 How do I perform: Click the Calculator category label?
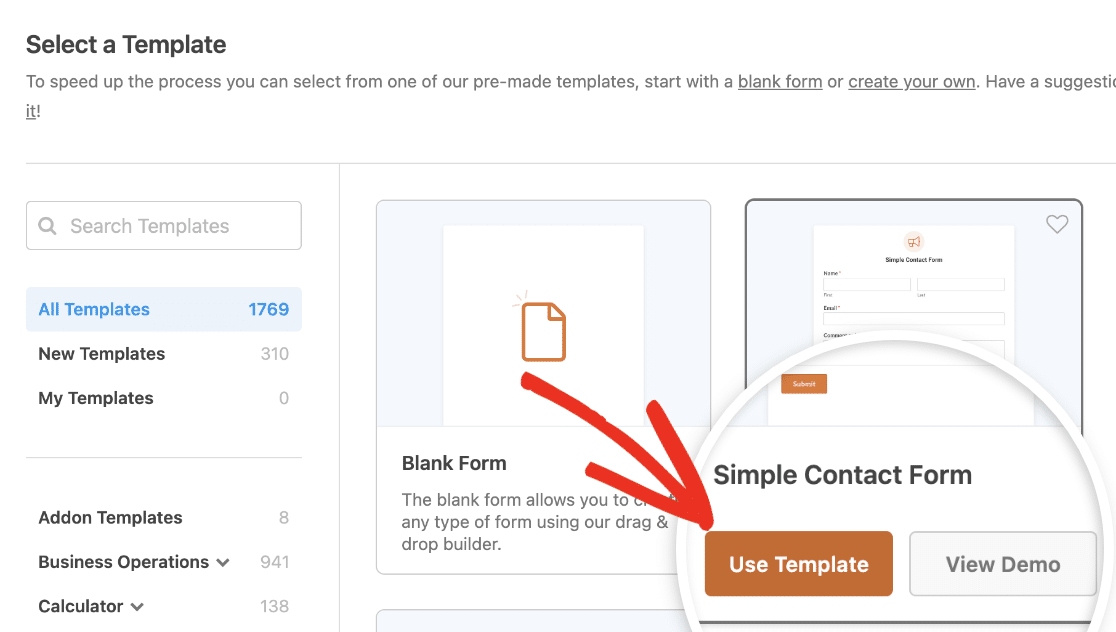[80, 606]
